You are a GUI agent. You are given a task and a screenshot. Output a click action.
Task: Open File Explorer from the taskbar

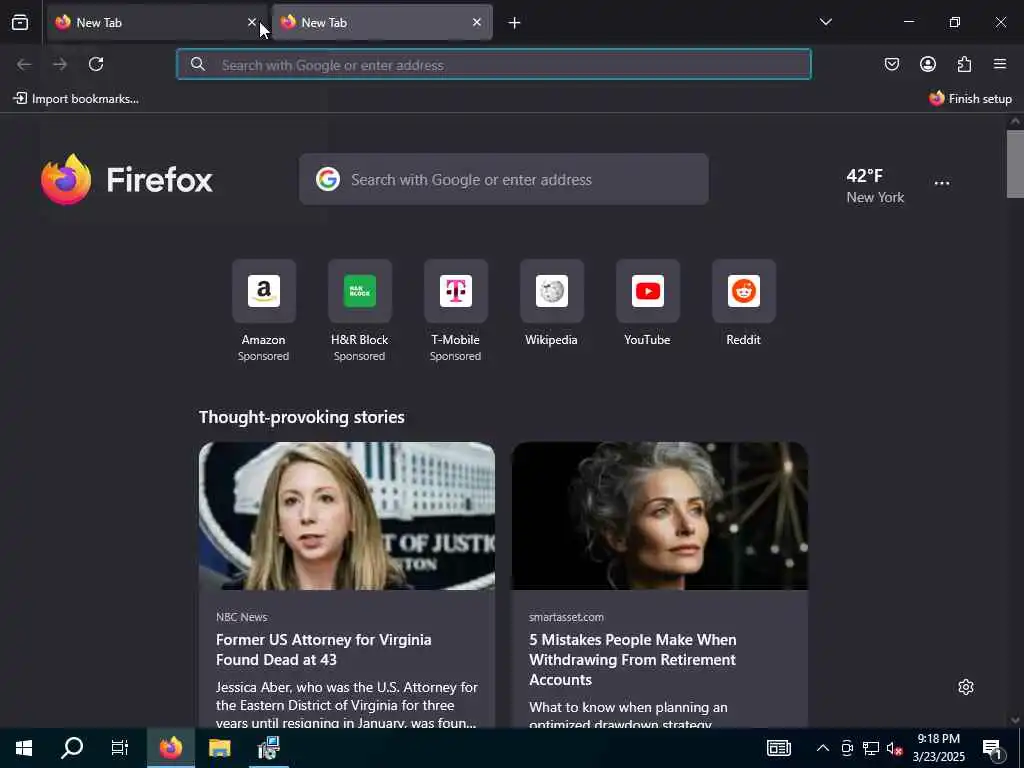(x=219, y=748)
